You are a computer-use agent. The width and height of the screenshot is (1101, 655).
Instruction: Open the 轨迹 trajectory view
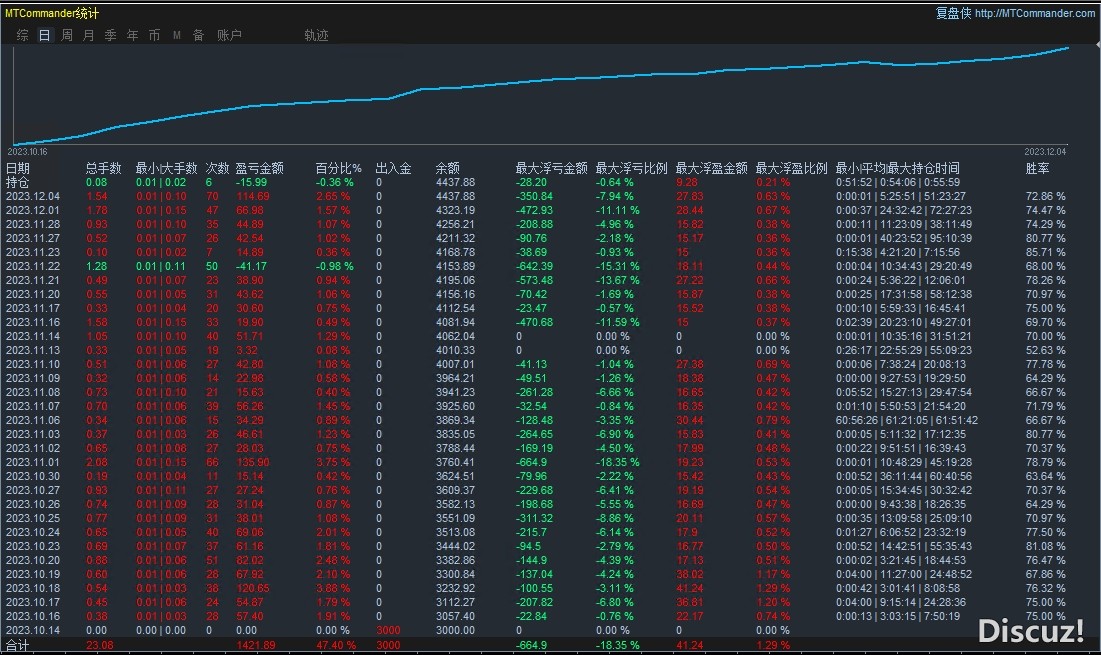tap(316, 35)
